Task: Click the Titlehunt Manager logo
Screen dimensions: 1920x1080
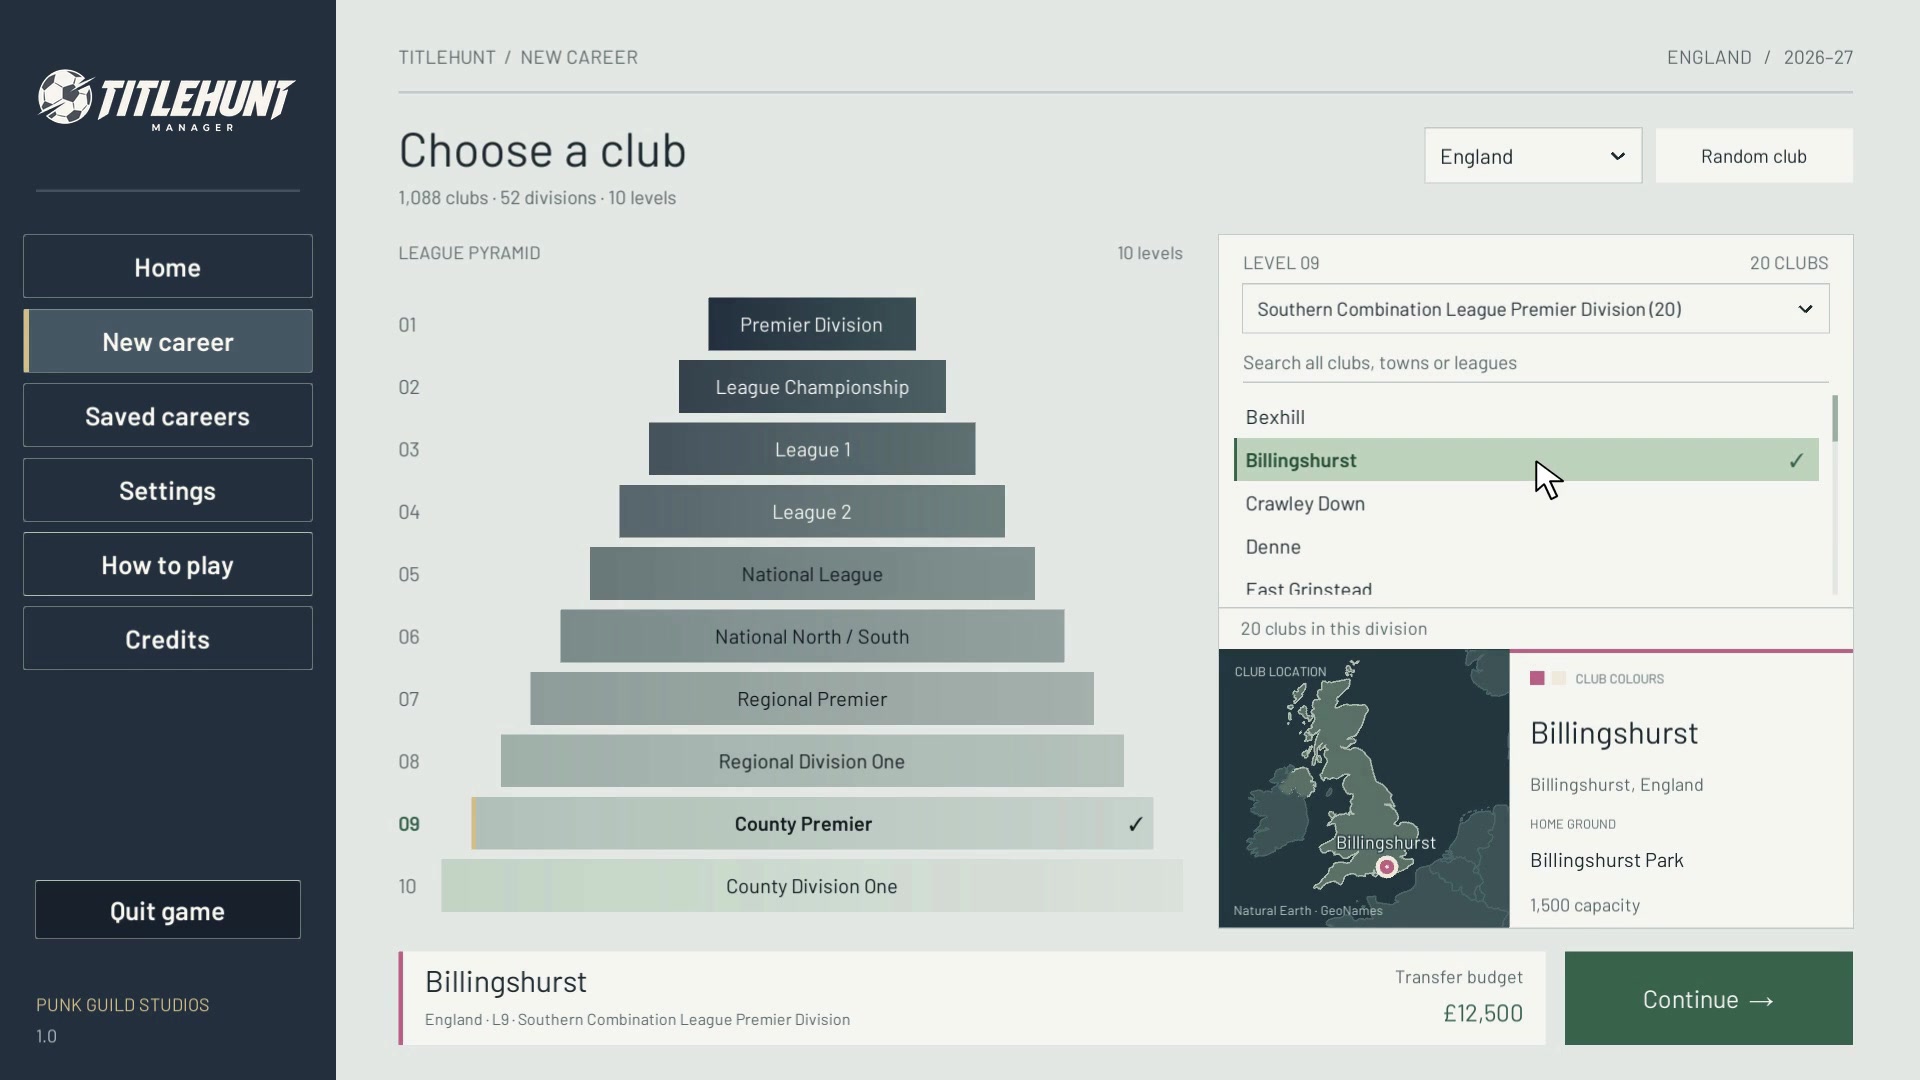Action: pos(167,100)
